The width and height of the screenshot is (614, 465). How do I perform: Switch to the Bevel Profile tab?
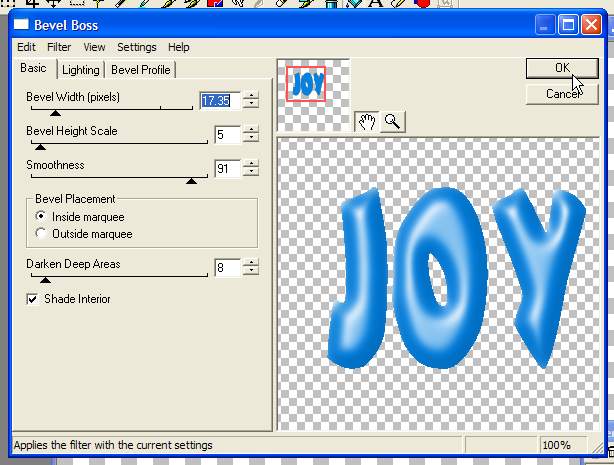(141, 70)
